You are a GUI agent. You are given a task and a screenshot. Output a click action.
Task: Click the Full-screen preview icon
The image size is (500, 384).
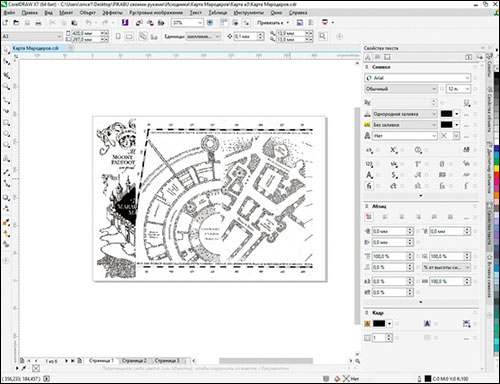(210, 23)
